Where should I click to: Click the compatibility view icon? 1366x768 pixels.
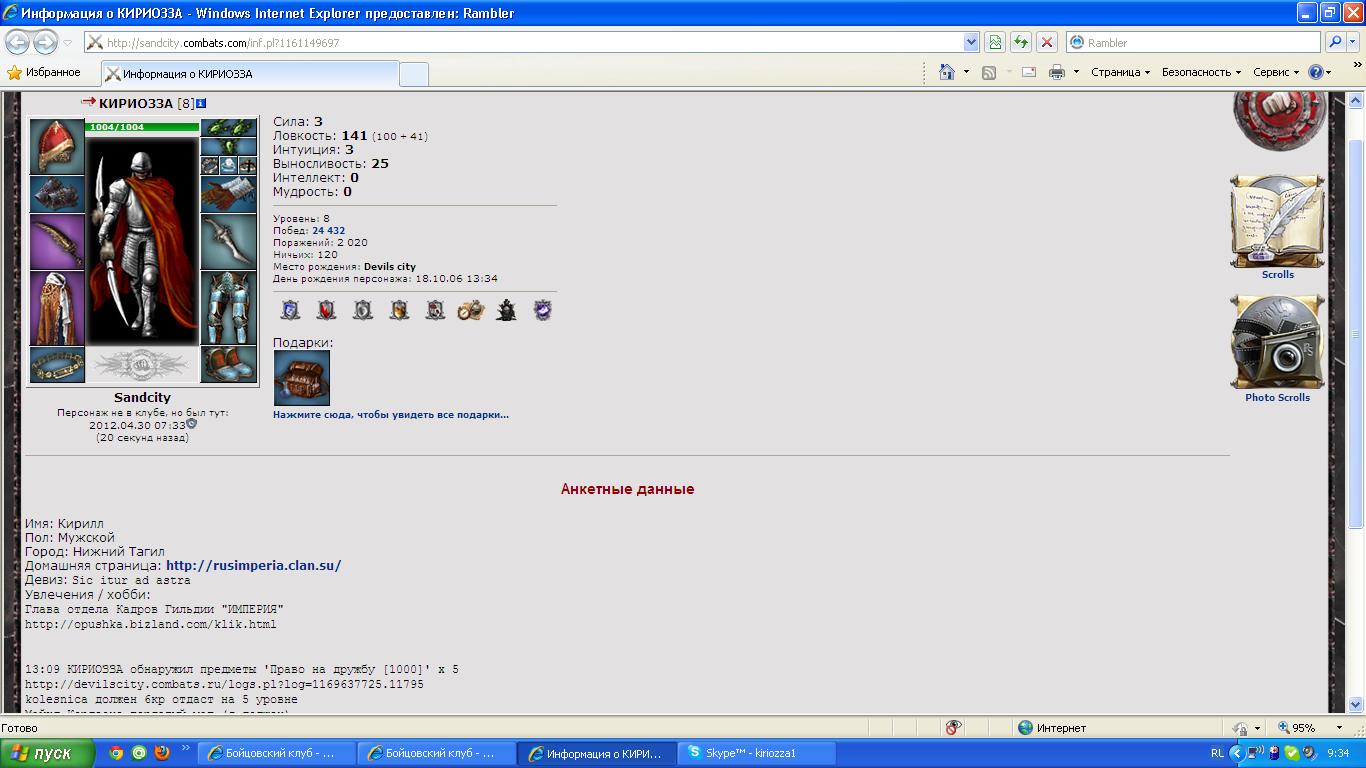[x=995, y=43]
